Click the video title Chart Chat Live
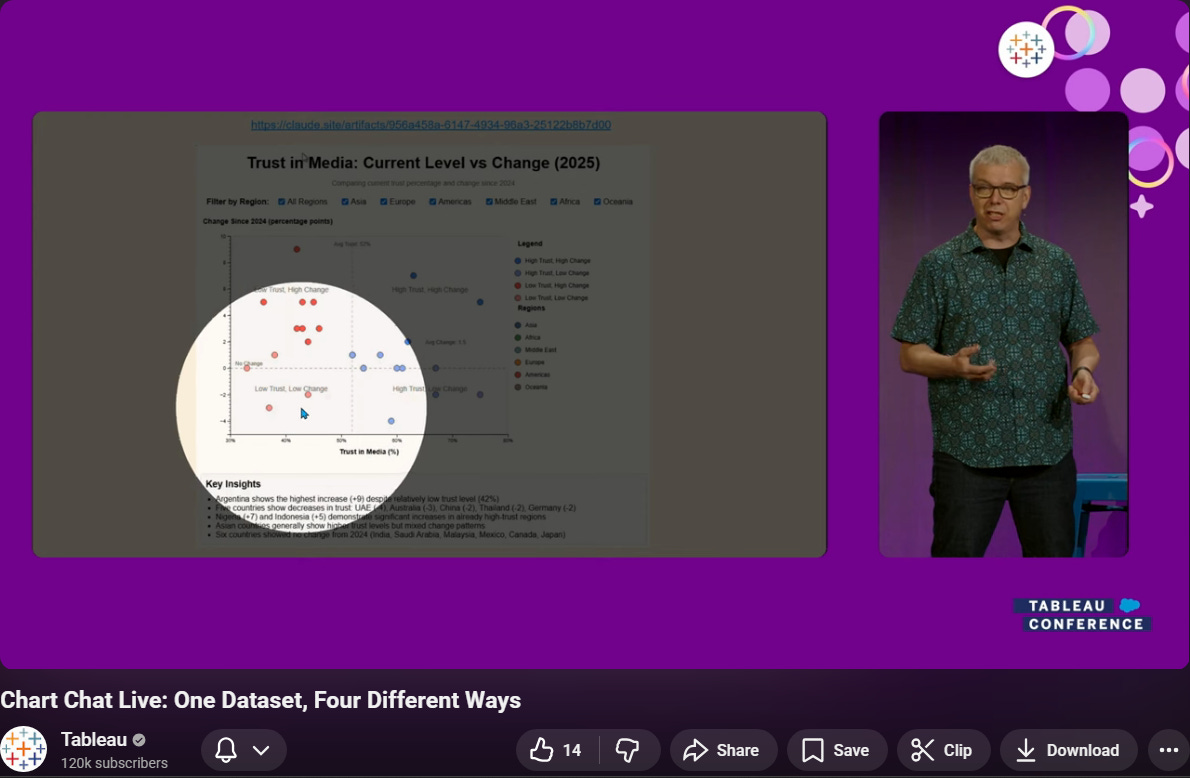1190x778 pixels. (x=260, y=700)
